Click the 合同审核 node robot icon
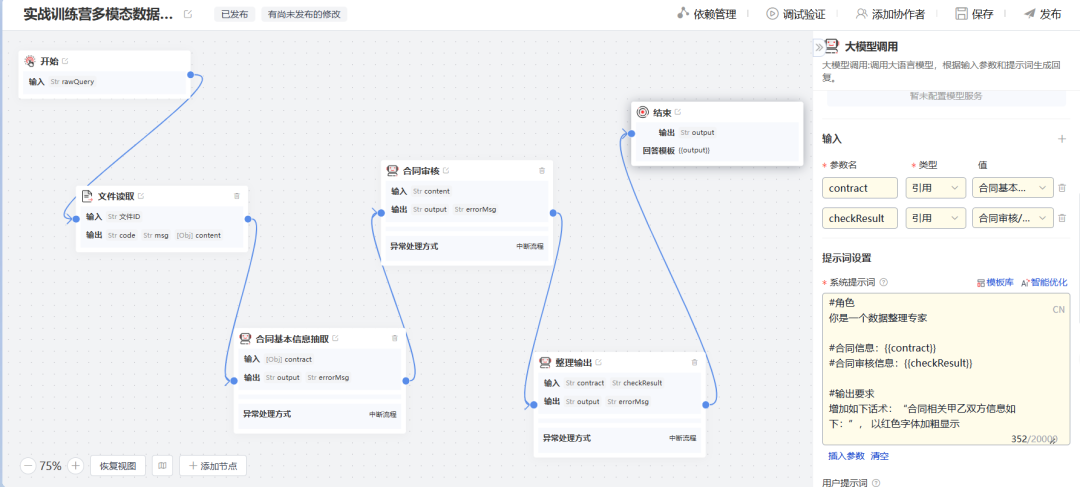The image size is (1080, 487). click(x=393, y=171)
